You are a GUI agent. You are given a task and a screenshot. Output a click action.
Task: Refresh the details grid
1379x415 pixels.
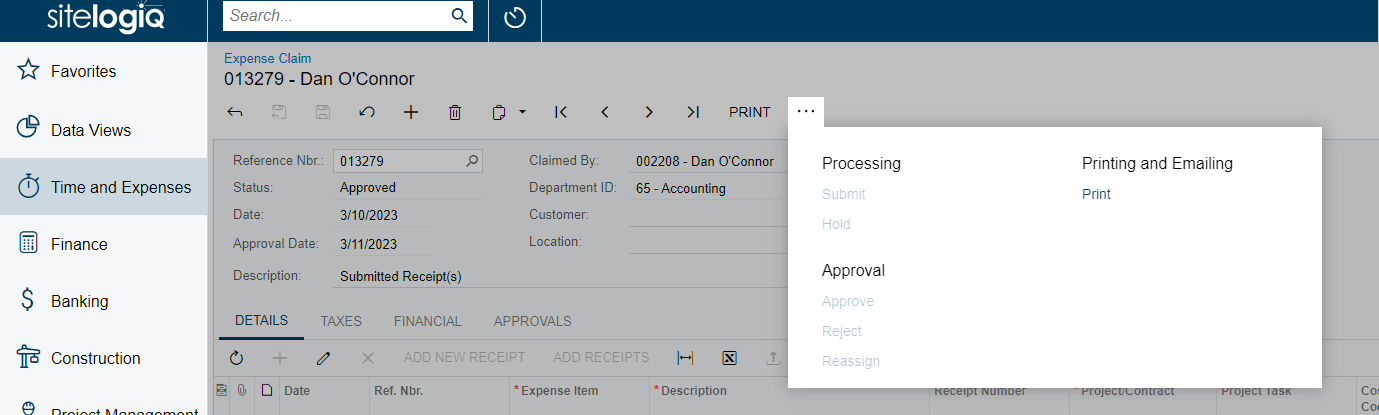click(x=236, y=357)
